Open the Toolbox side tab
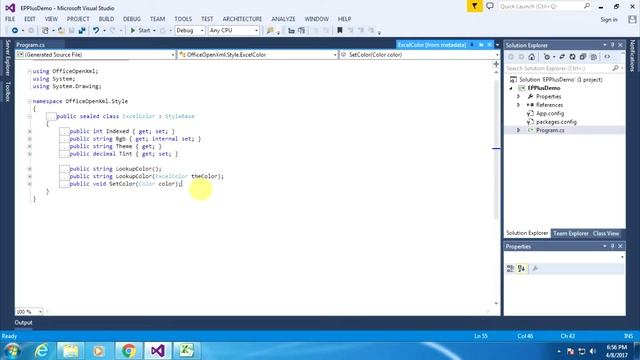The image size is (640, 360). pos(7,91)
